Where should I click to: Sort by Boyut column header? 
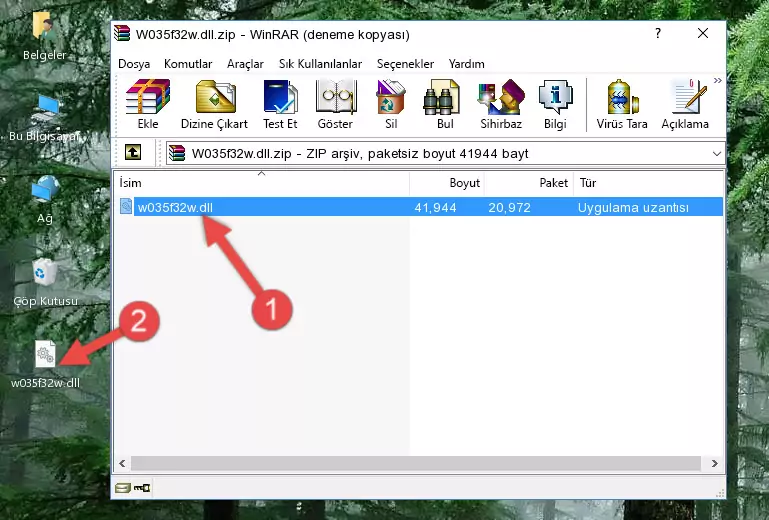tap(447, 182)
